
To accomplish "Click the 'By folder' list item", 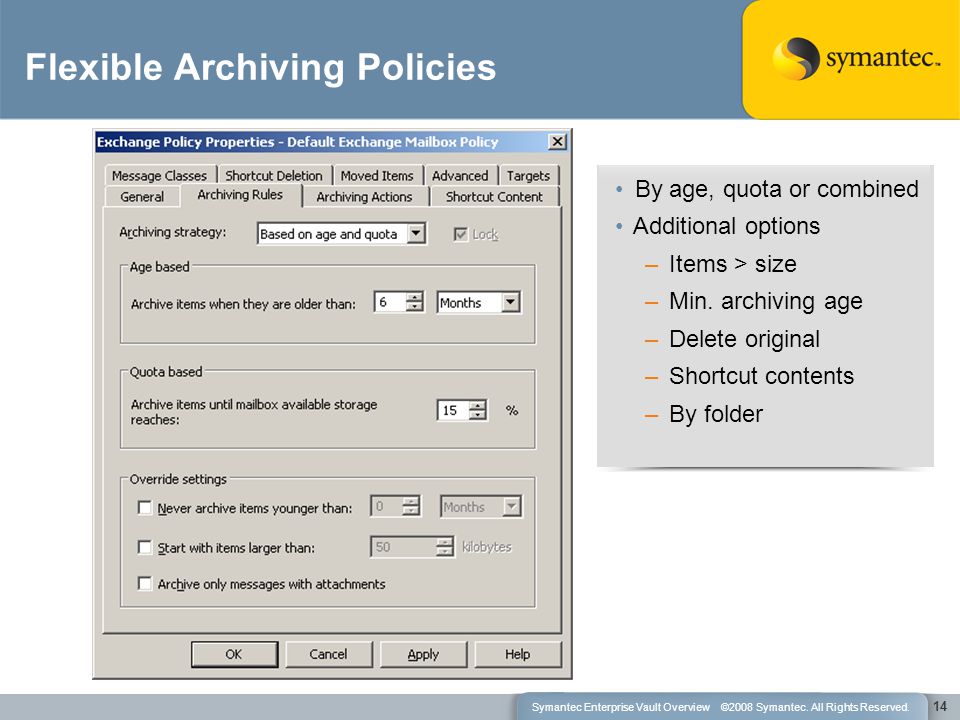I will [716, 414].
